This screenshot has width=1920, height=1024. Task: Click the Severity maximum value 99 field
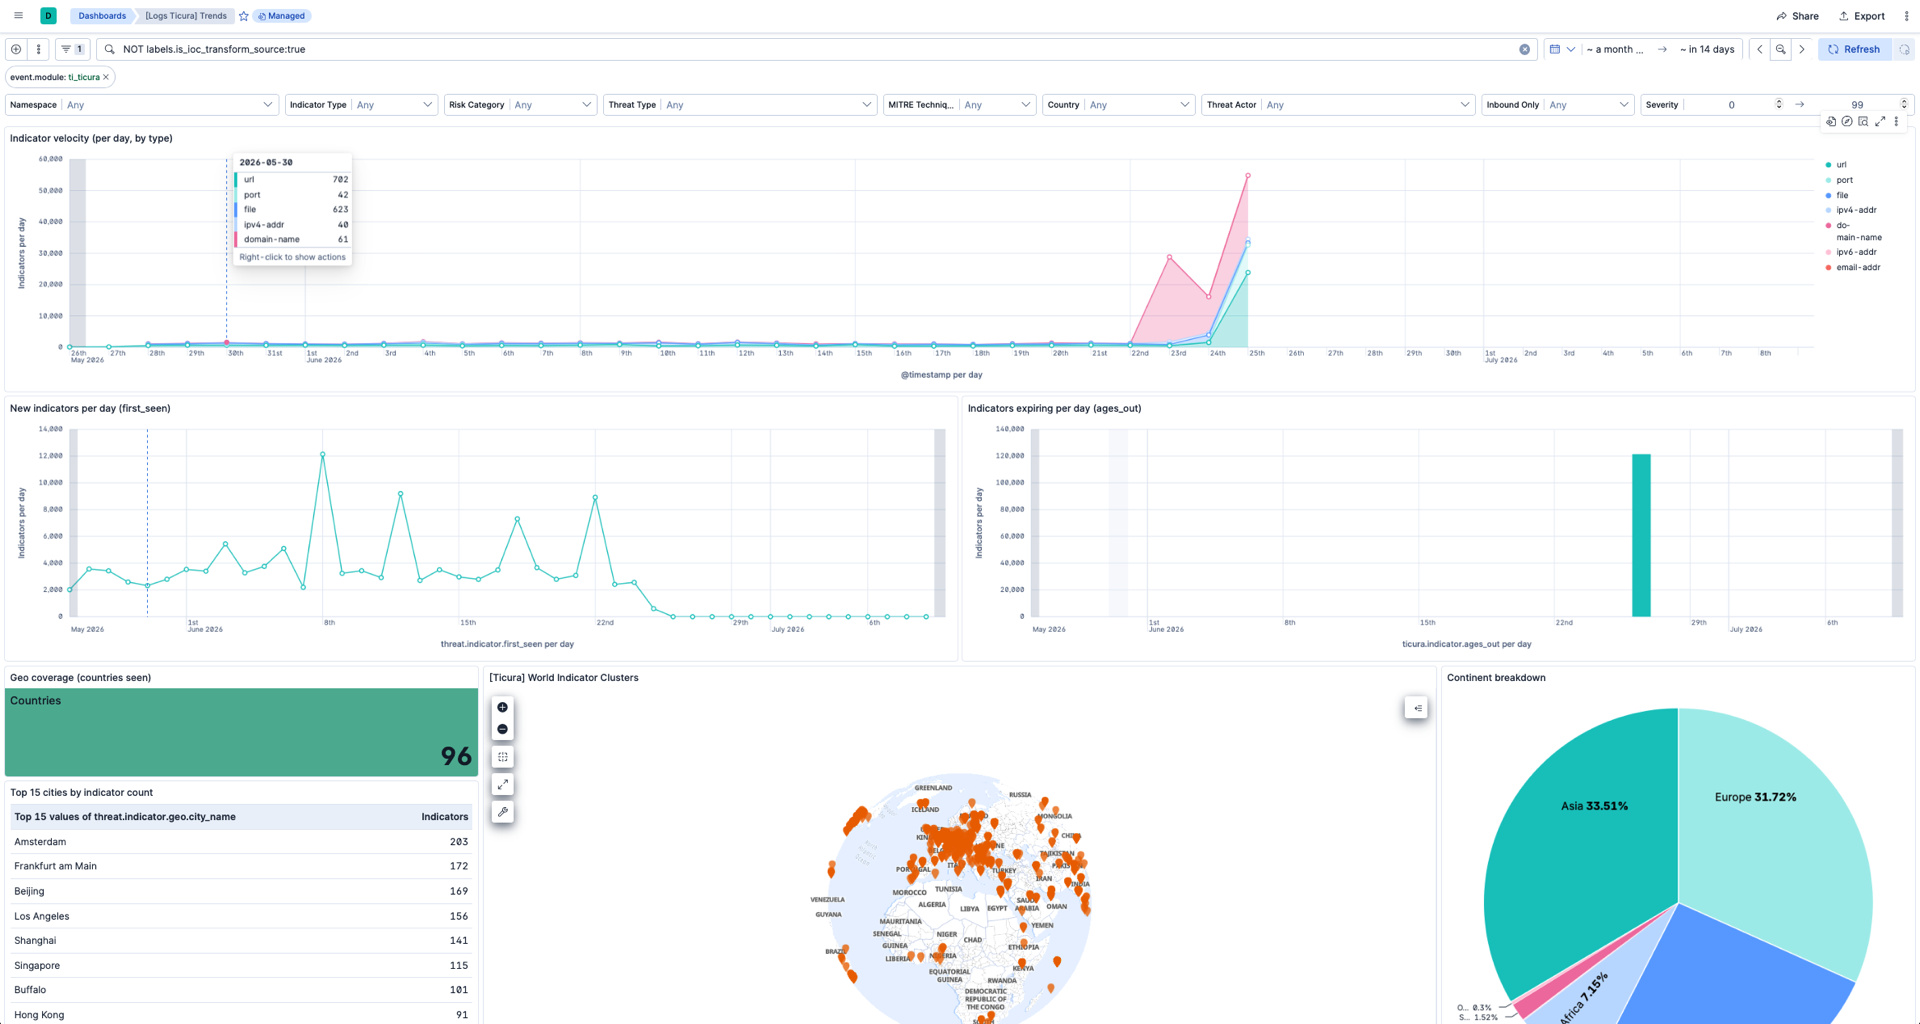1856,105
